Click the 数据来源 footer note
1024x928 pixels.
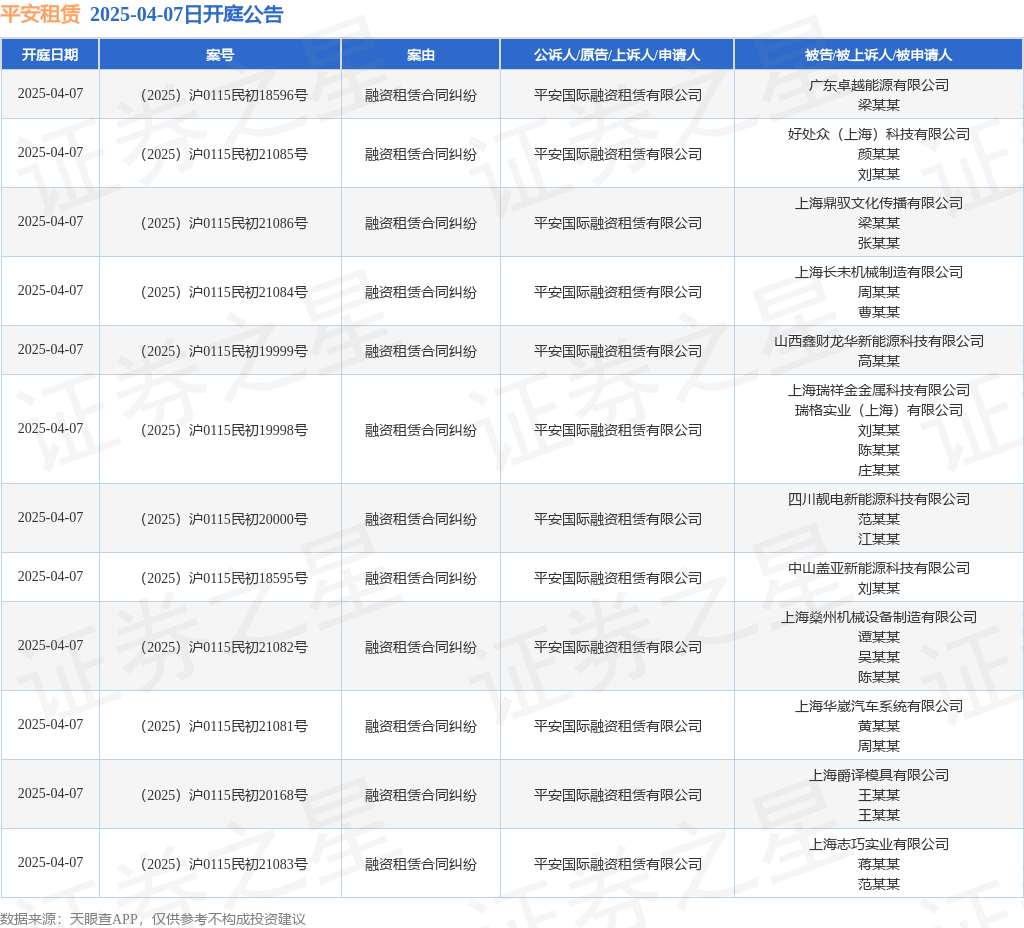[153, 919]
